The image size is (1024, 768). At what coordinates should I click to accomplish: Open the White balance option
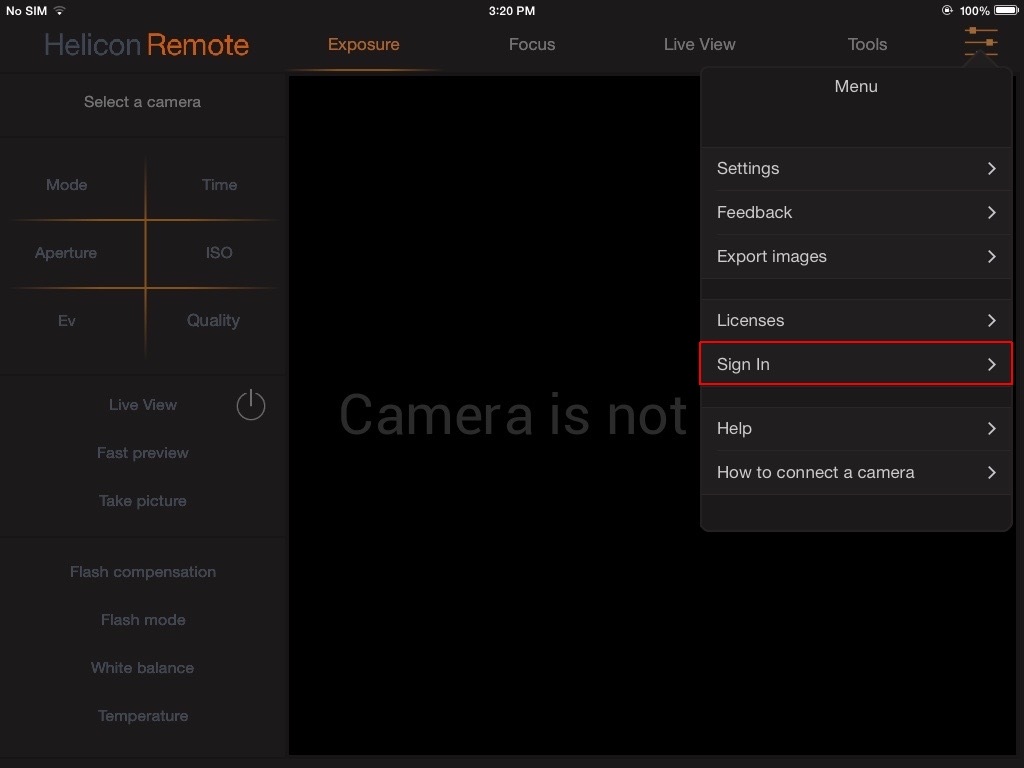coord(142,667)
